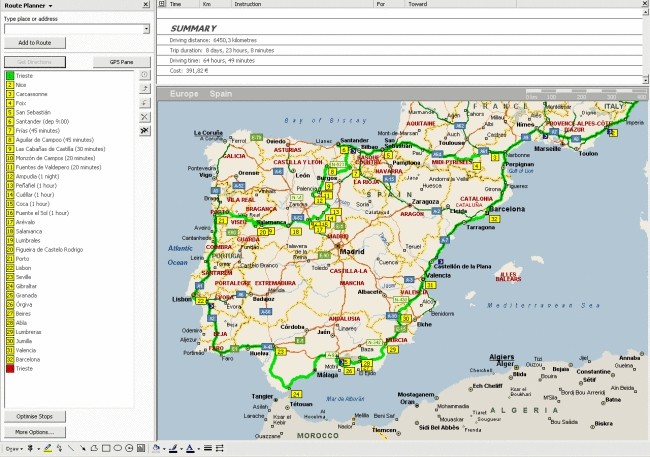Click the directions pane scroll-down arrow
The height and width of the screenshot is (457, 650).
click(x=645, y=79)
